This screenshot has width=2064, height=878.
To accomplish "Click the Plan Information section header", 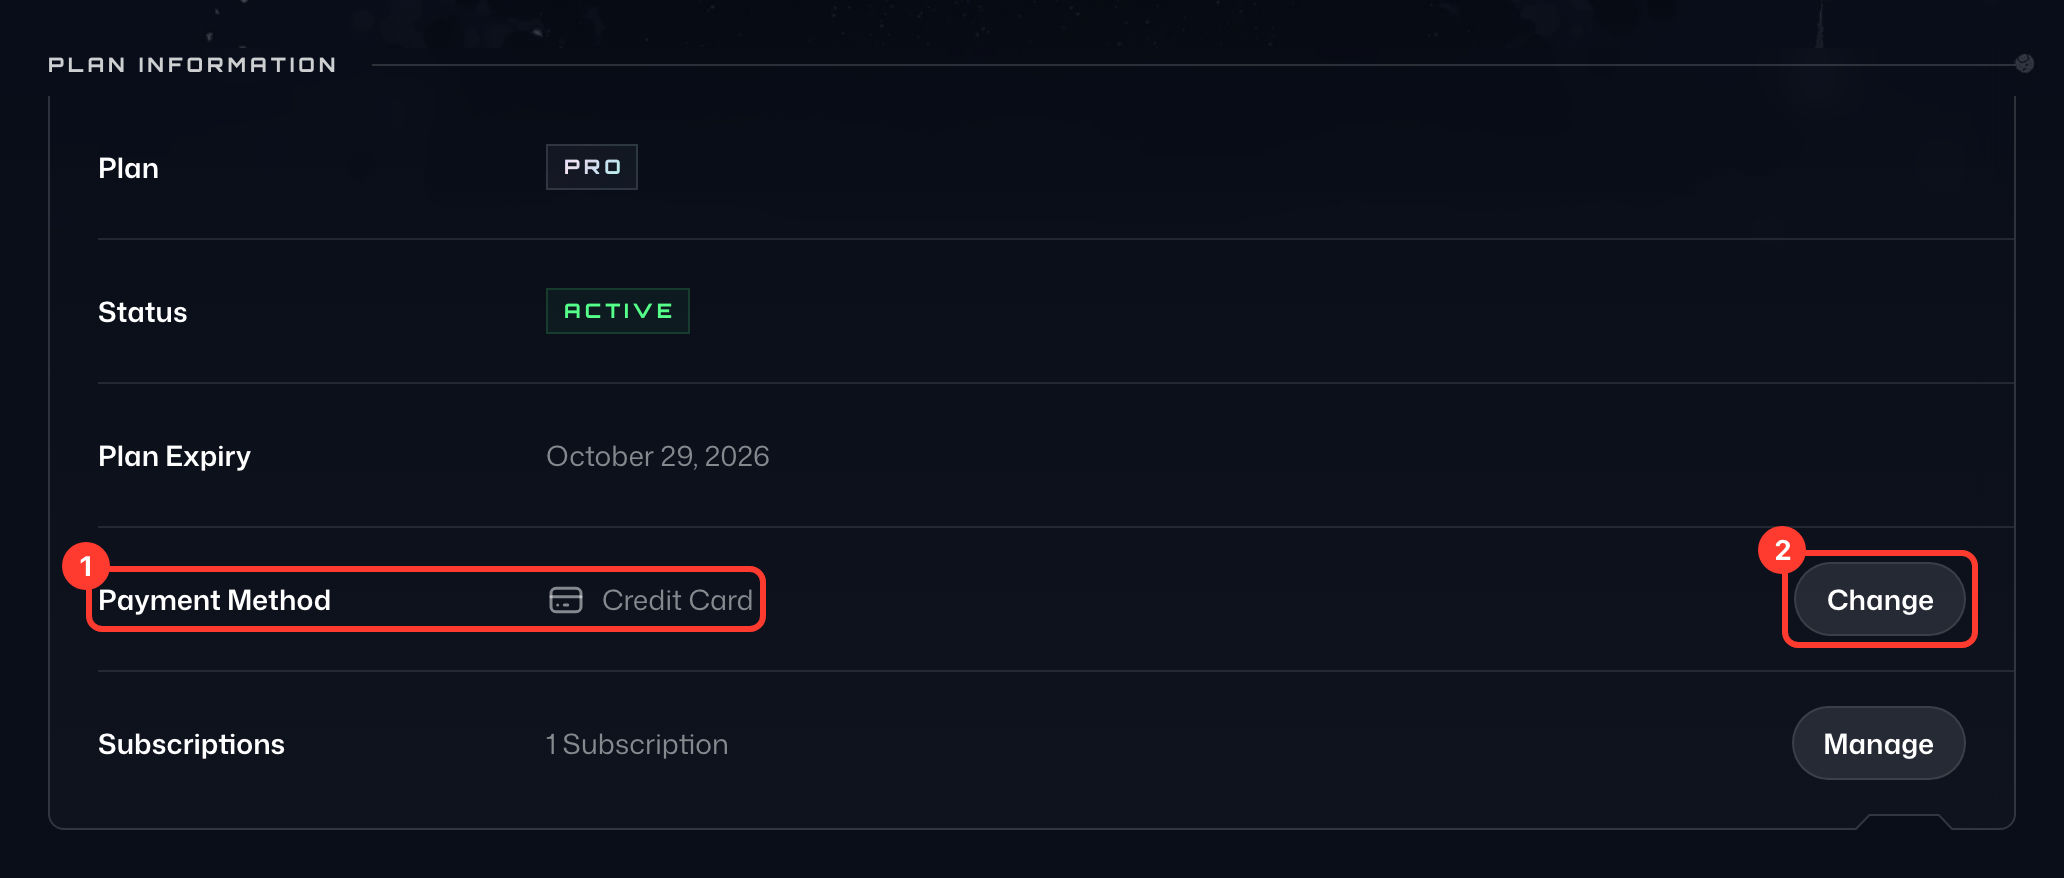I will point(192,65).
